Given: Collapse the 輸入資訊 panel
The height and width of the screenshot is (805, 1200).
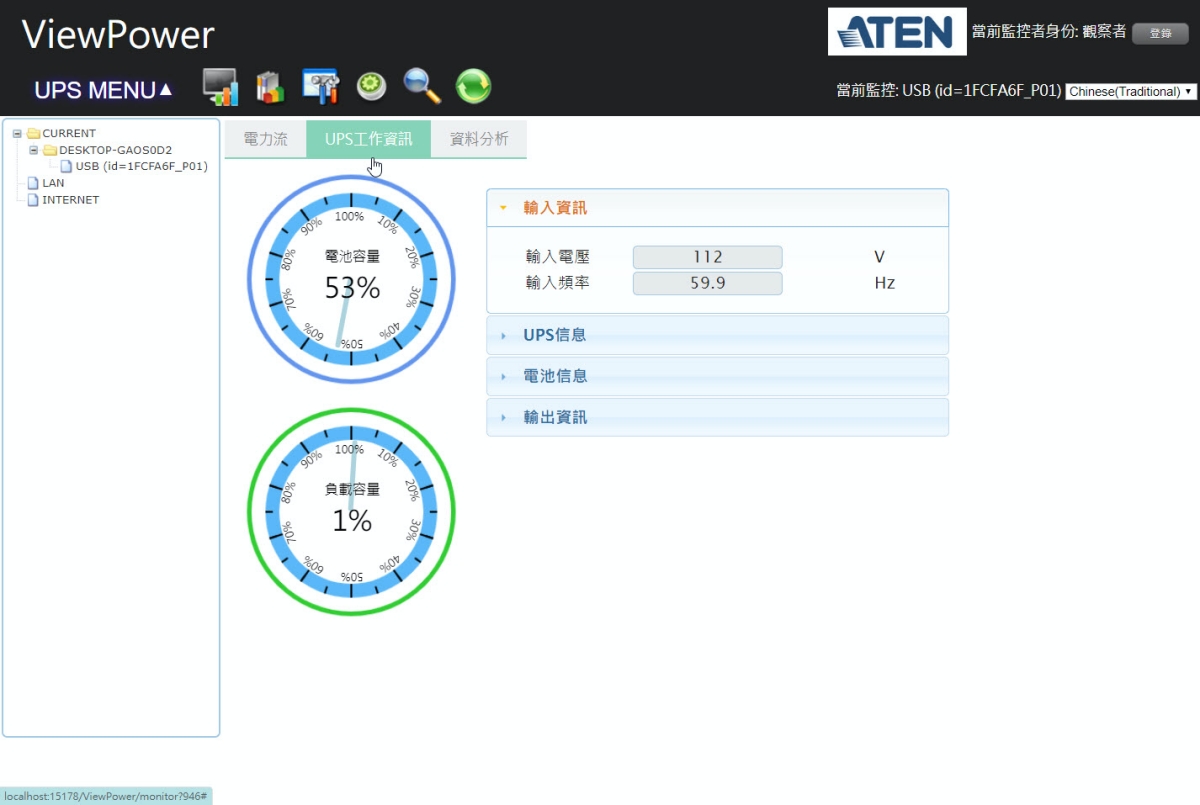Looking at the screenshot, I should tap(717, 208).
